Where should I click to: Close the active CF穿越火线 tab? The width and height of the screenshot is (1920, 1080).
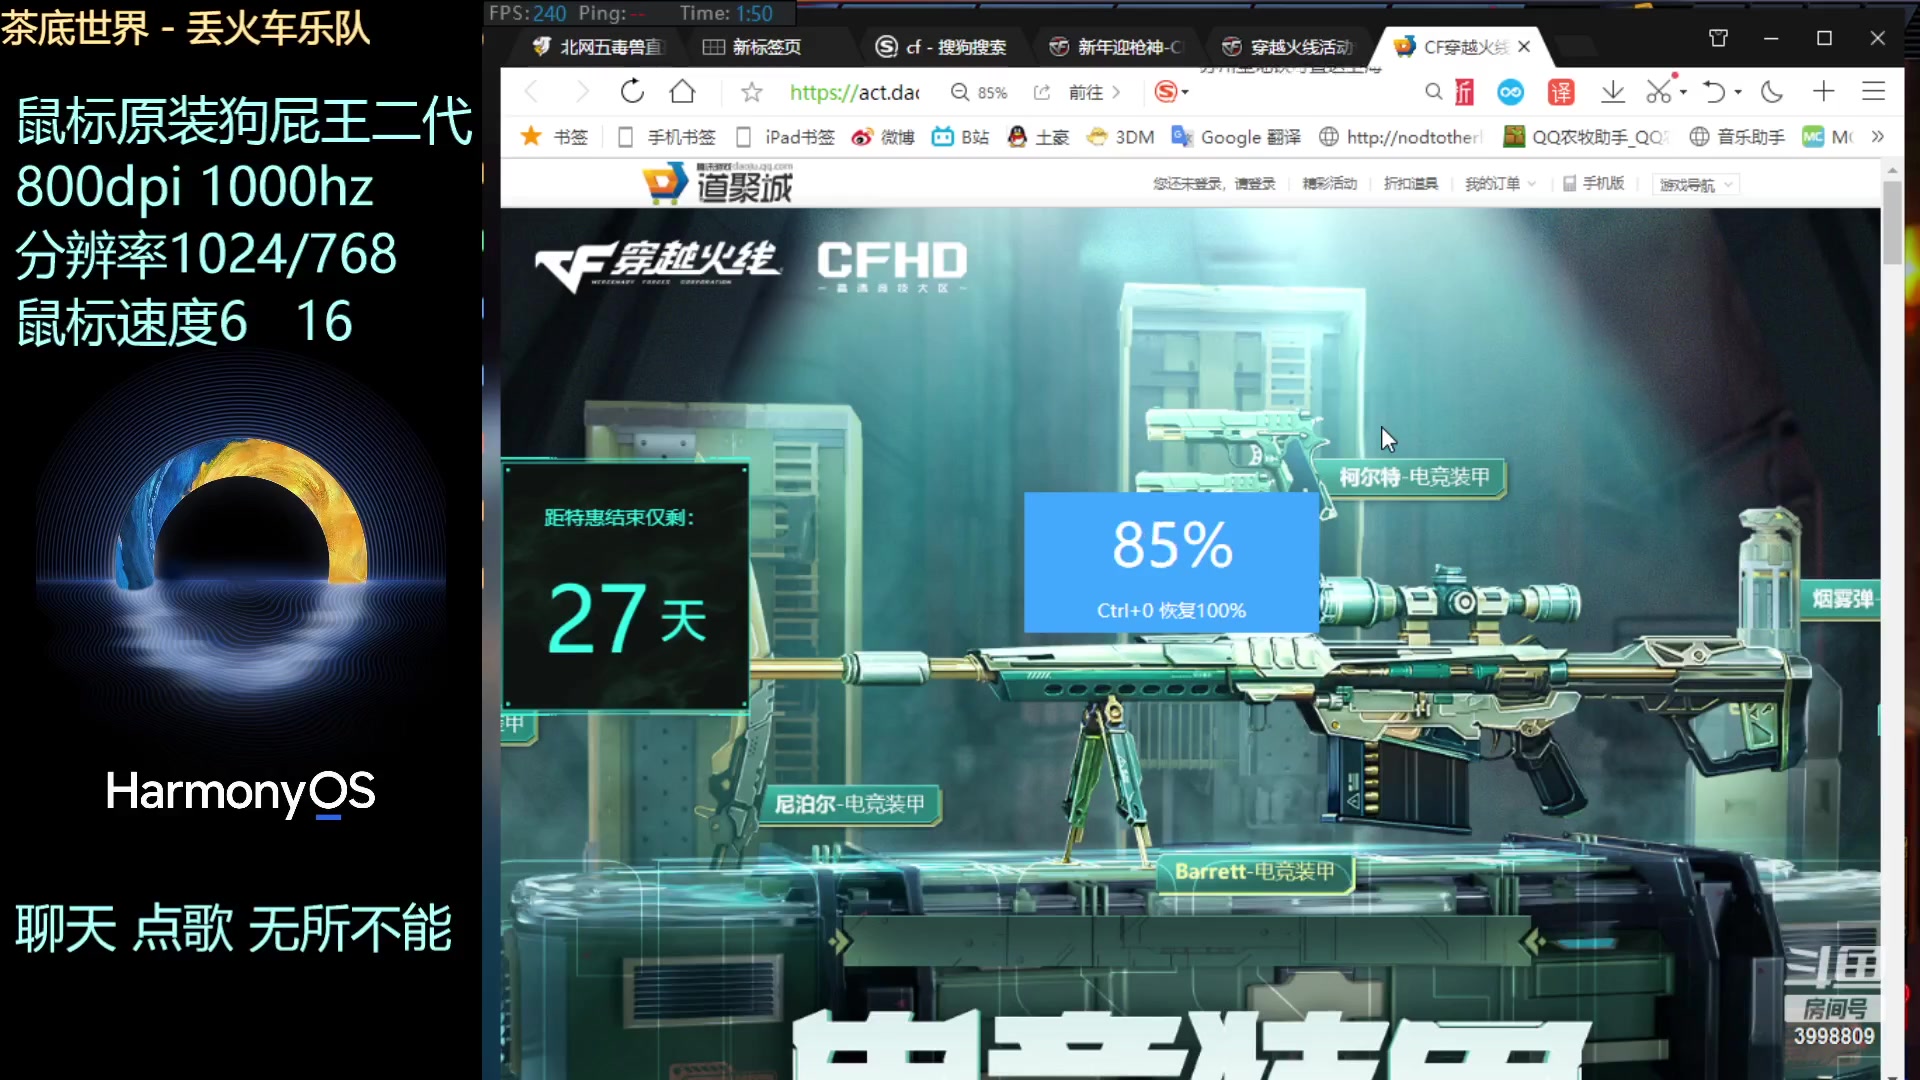click(1524, 46)
